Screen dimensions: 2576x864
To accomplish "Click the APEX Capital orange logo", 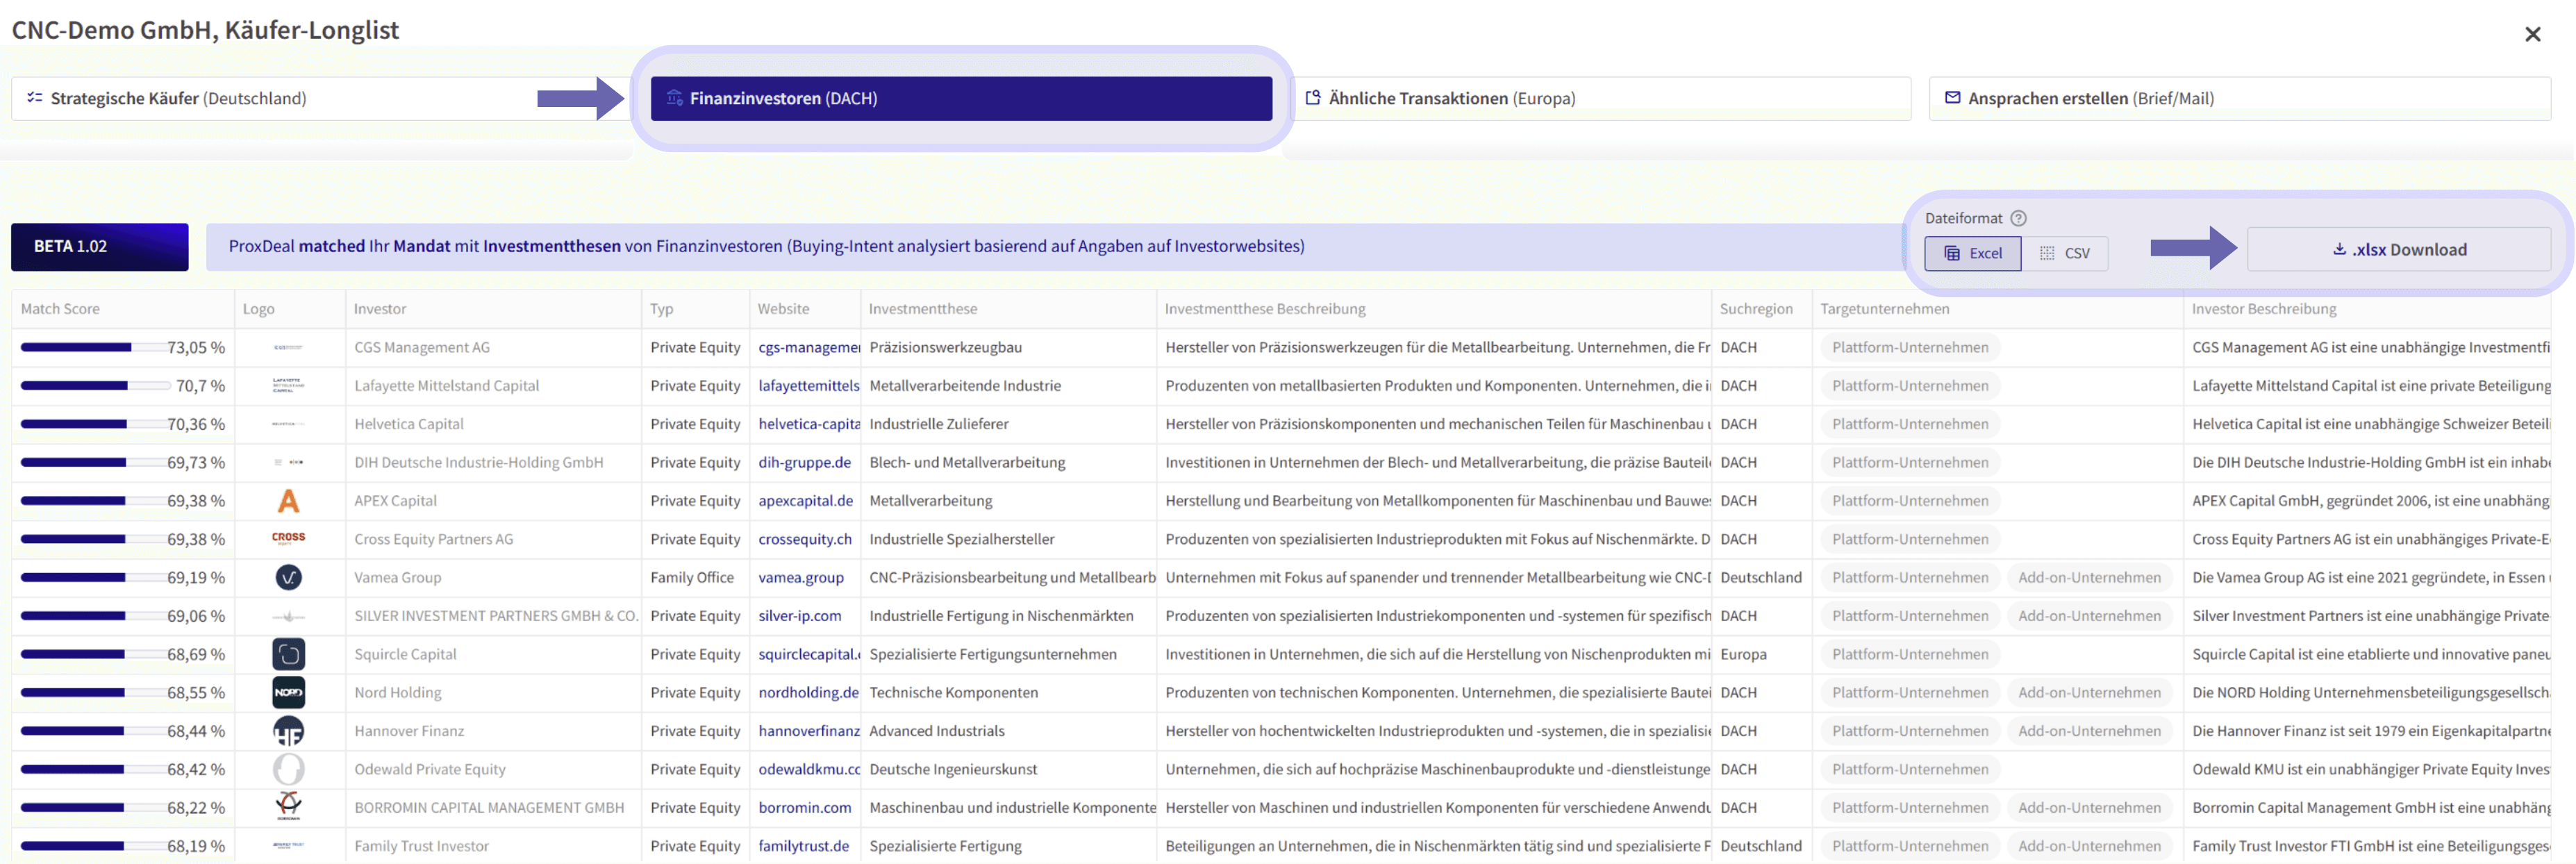I will click(x=288, y=501).
